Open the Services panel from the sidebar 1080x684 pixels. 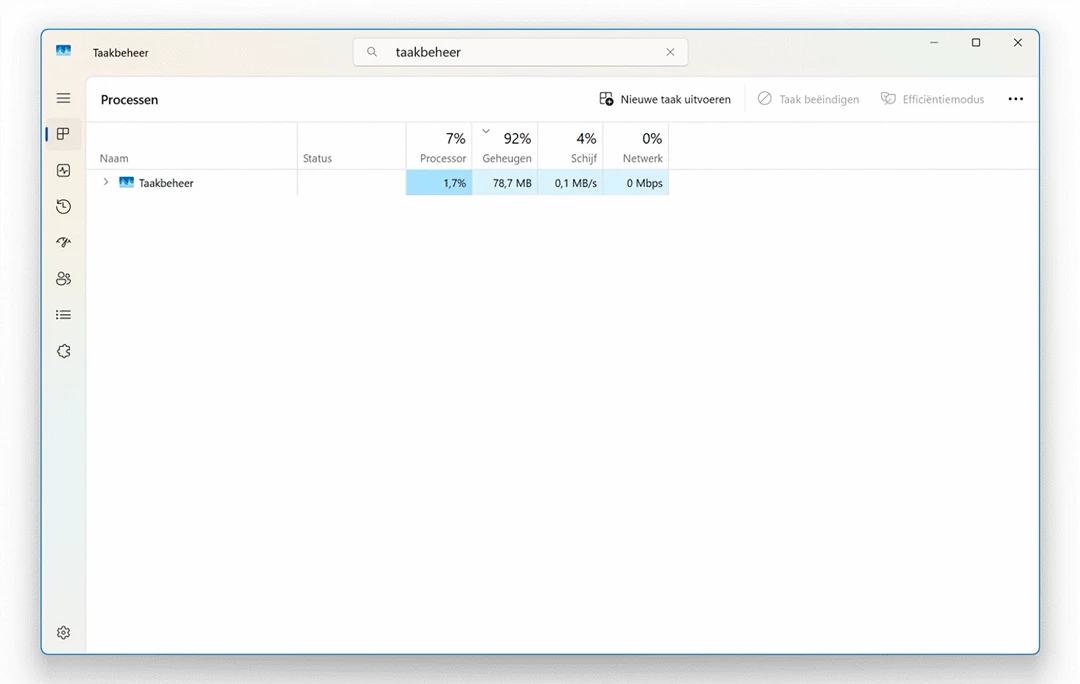click(63, 351)
